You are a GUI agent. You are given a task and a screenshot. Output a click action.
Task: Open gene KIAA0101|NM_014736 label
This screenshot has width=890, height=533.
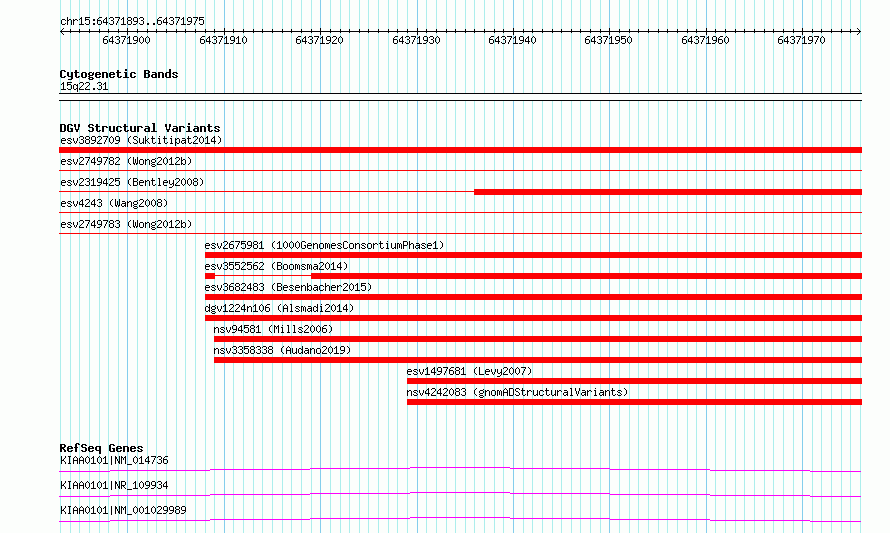(114, 460)
